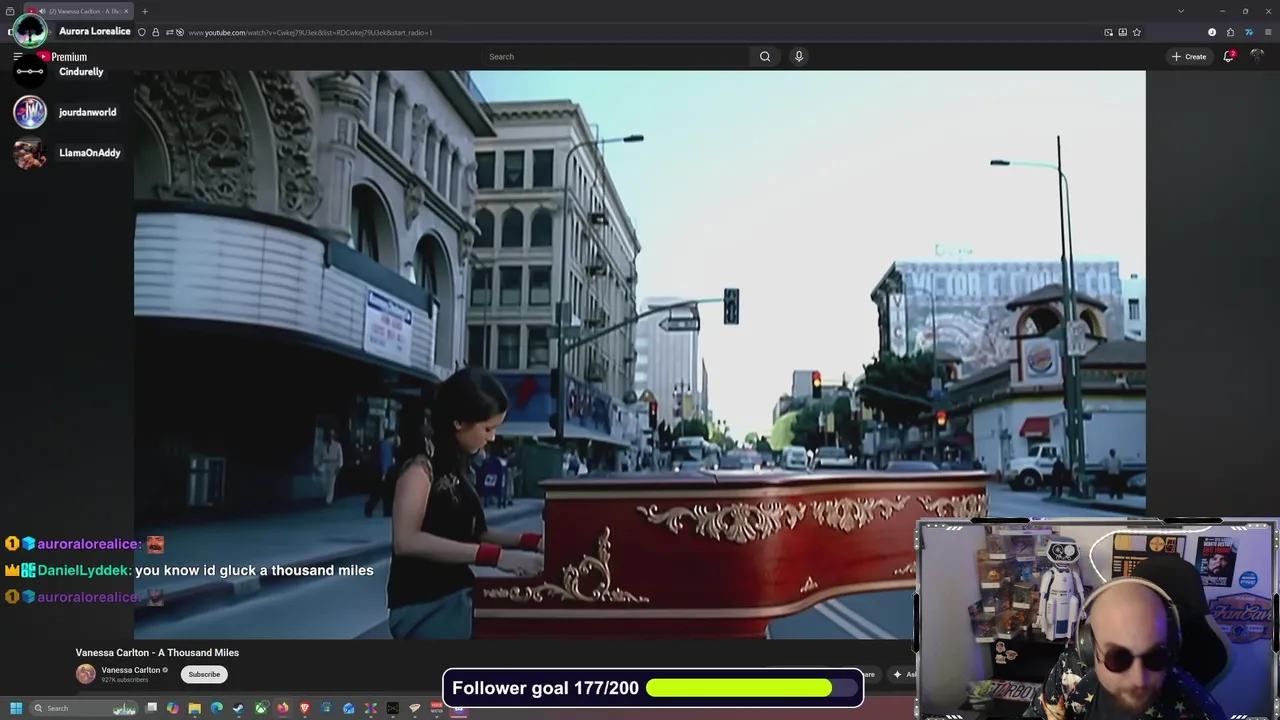The height and width of the screenshot is (720, 1280).
Task: Open the browser extensions puzzle icon
Action: (1230, 32)
